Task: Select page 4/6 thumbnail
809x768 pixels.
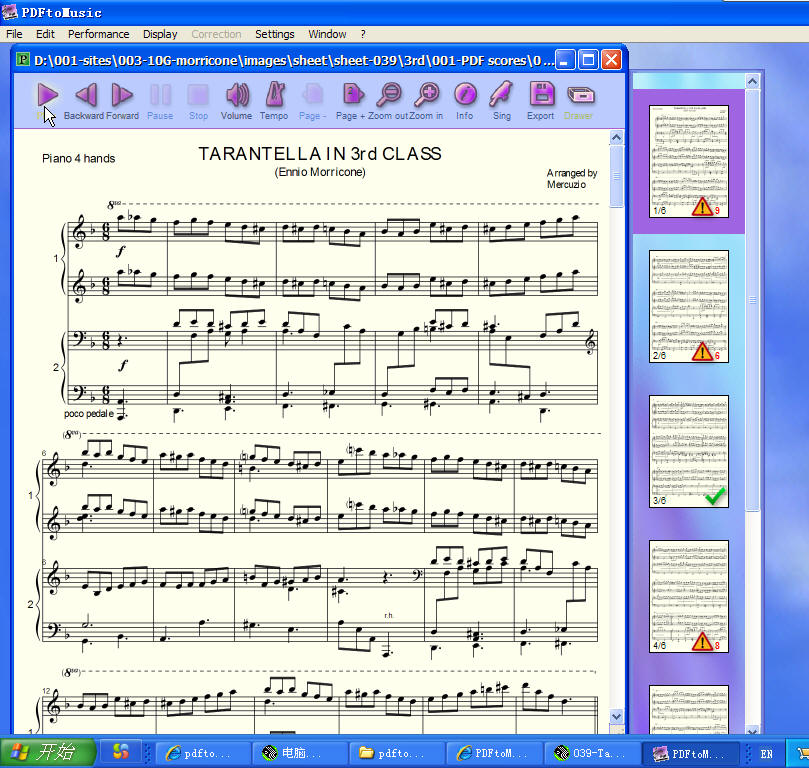Action: 688,596
